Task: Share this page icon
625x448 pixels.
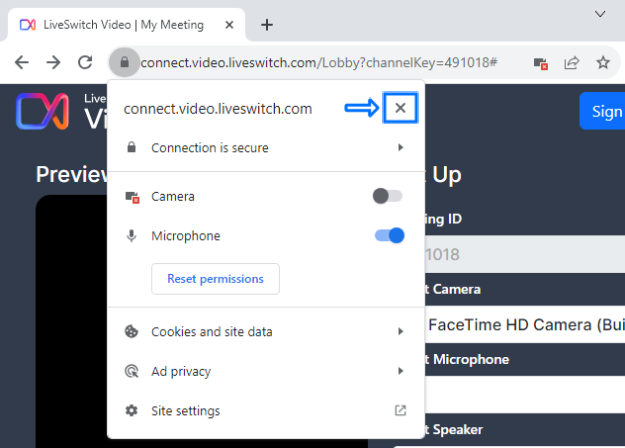Action: coord(572,63)
